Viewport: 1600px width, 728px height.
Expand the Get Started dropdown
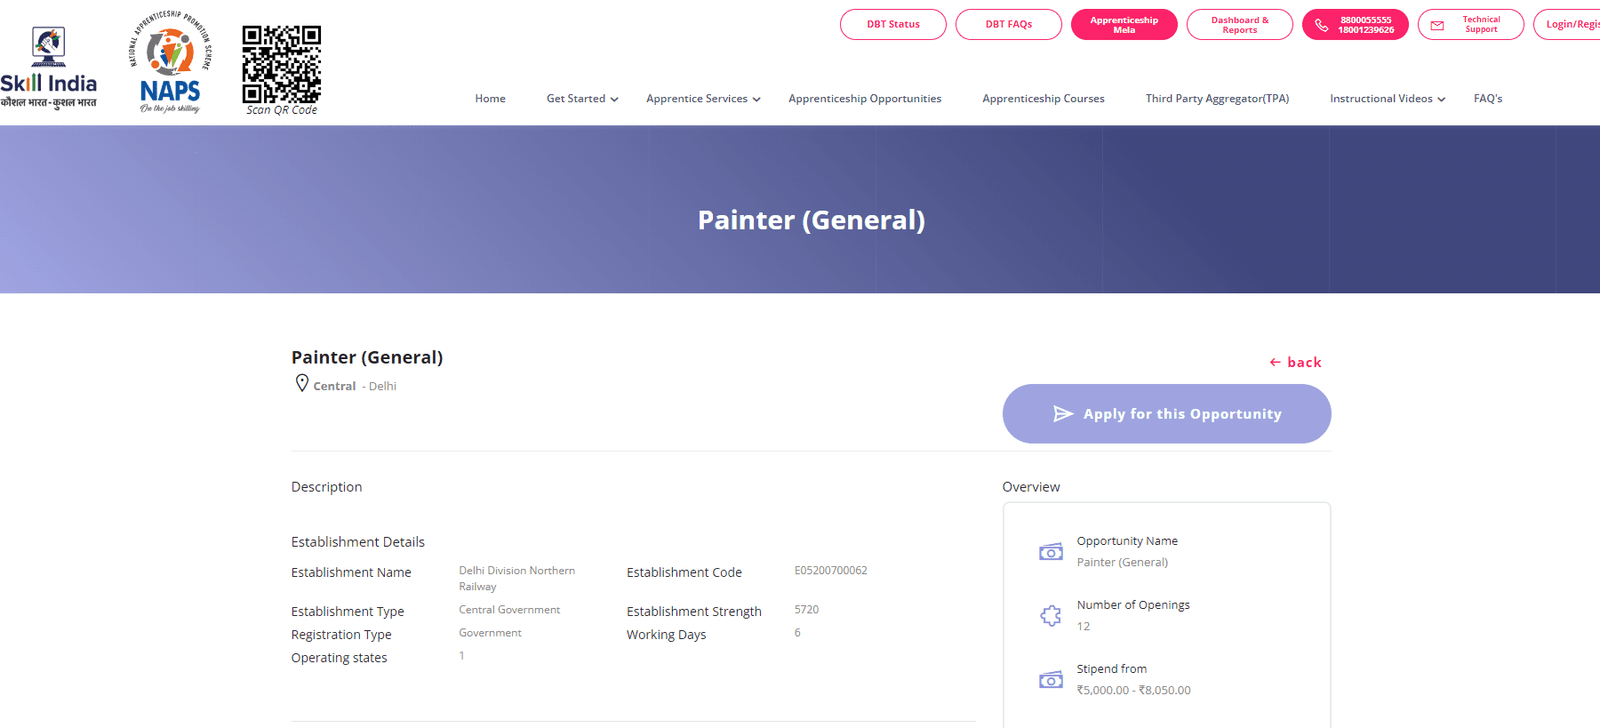(582, 99)
